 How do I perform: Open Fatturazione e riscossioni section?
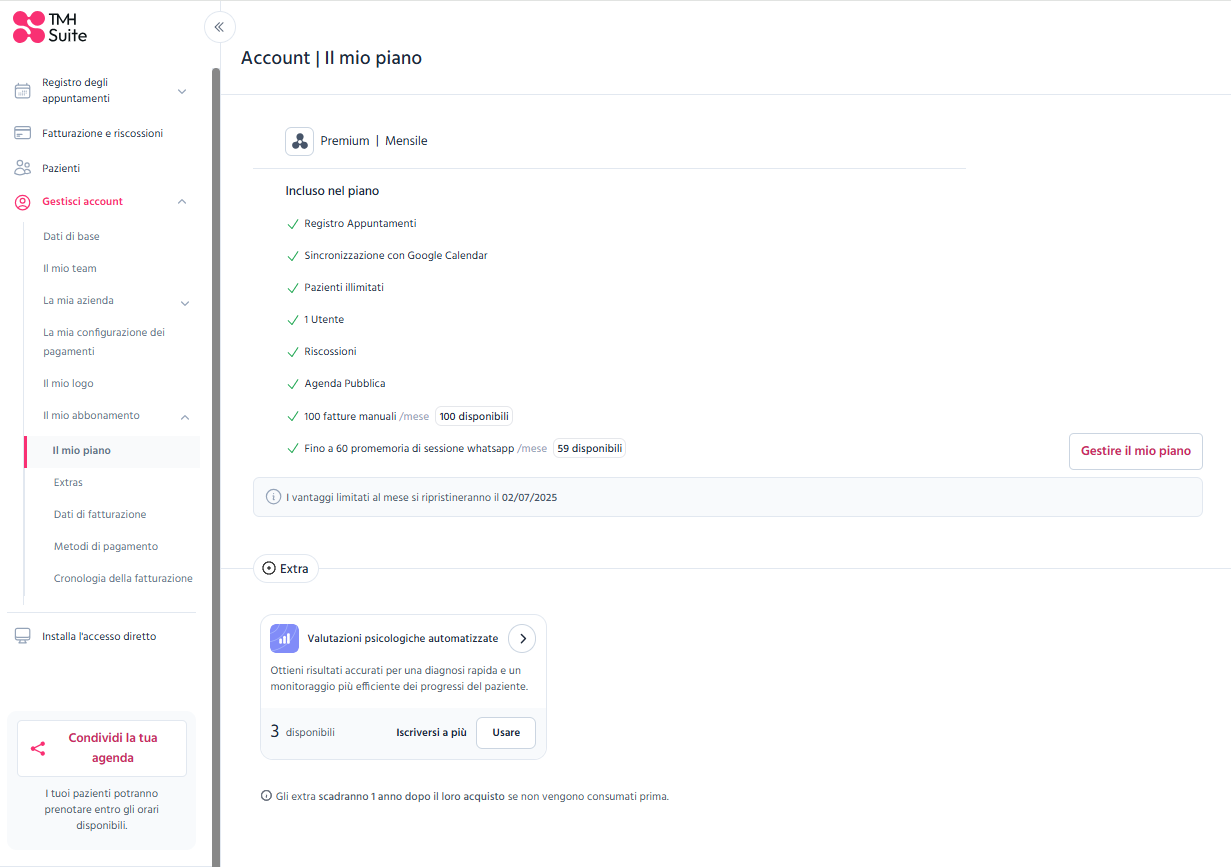[x=102, y=133]
